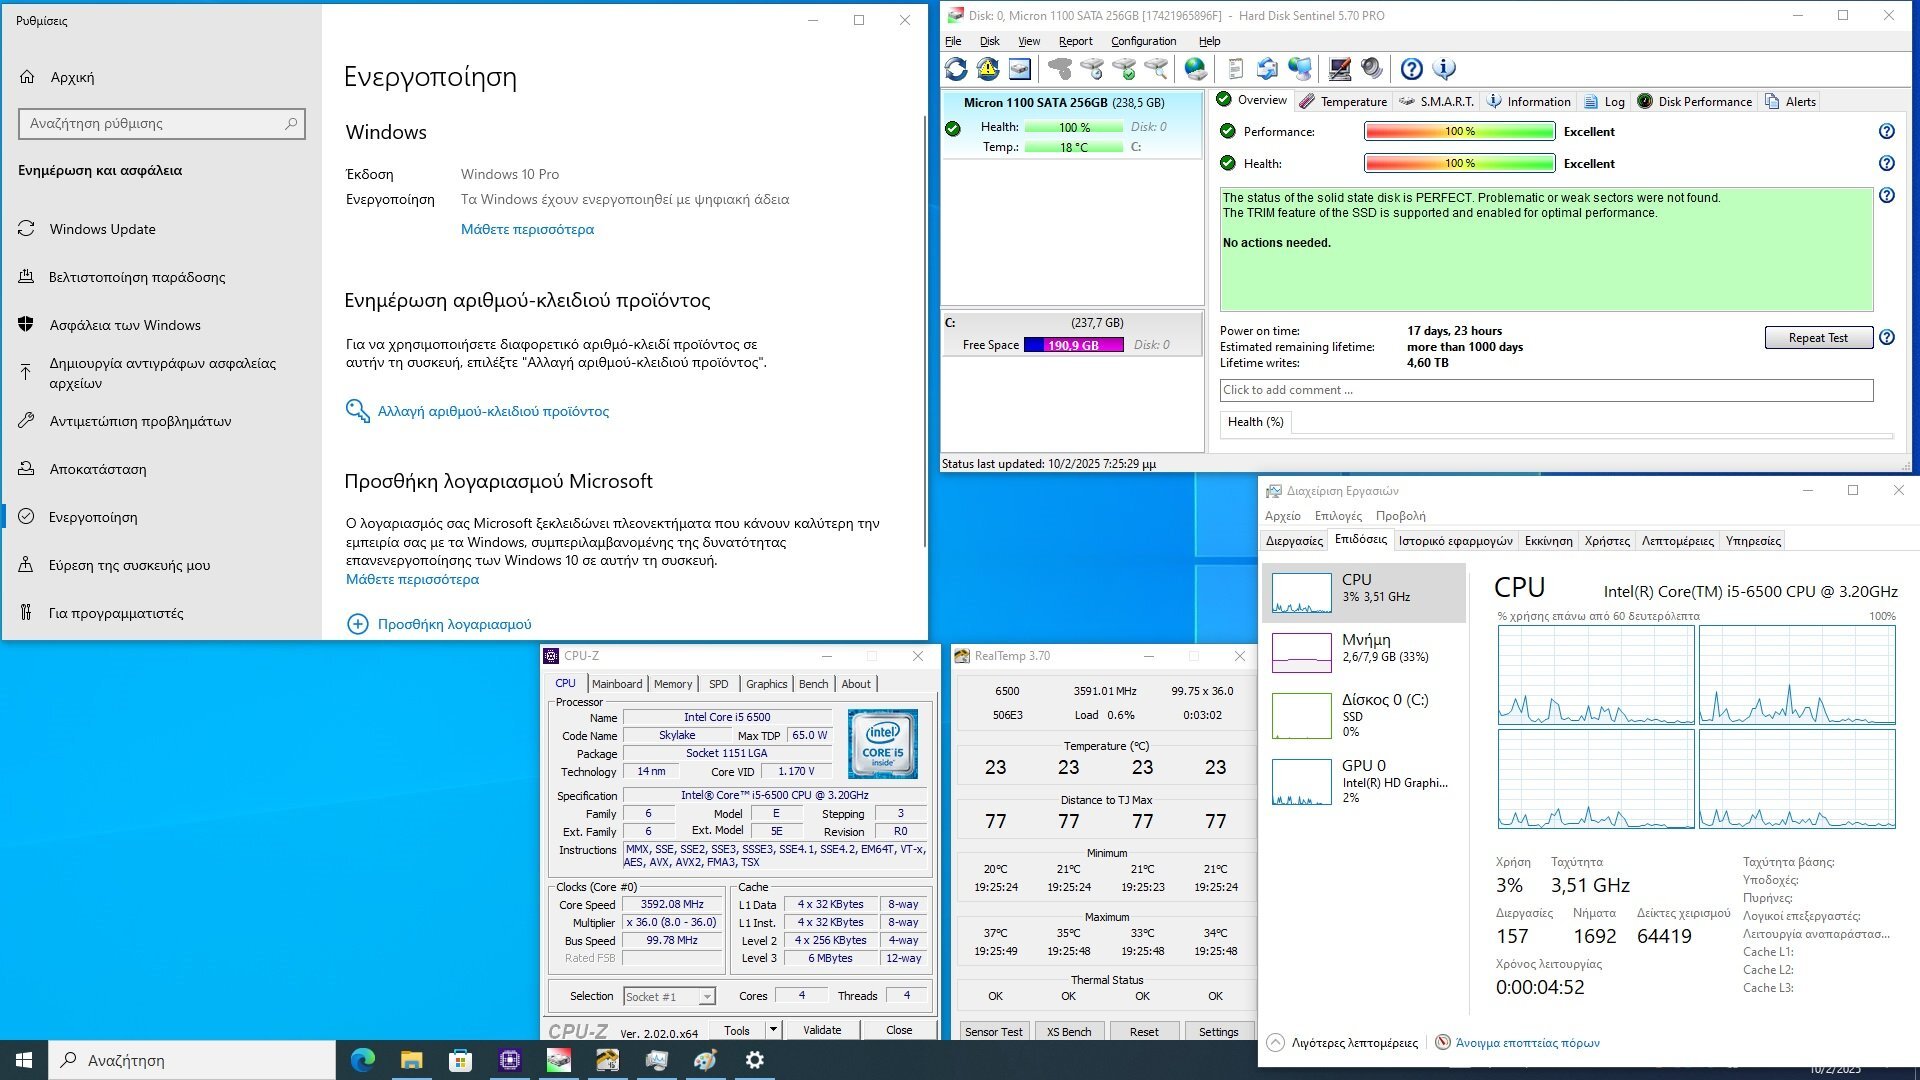
Task: Click Sensor Test button in RealTemp
Action: pyautogui.click(x=994, y=1032)
